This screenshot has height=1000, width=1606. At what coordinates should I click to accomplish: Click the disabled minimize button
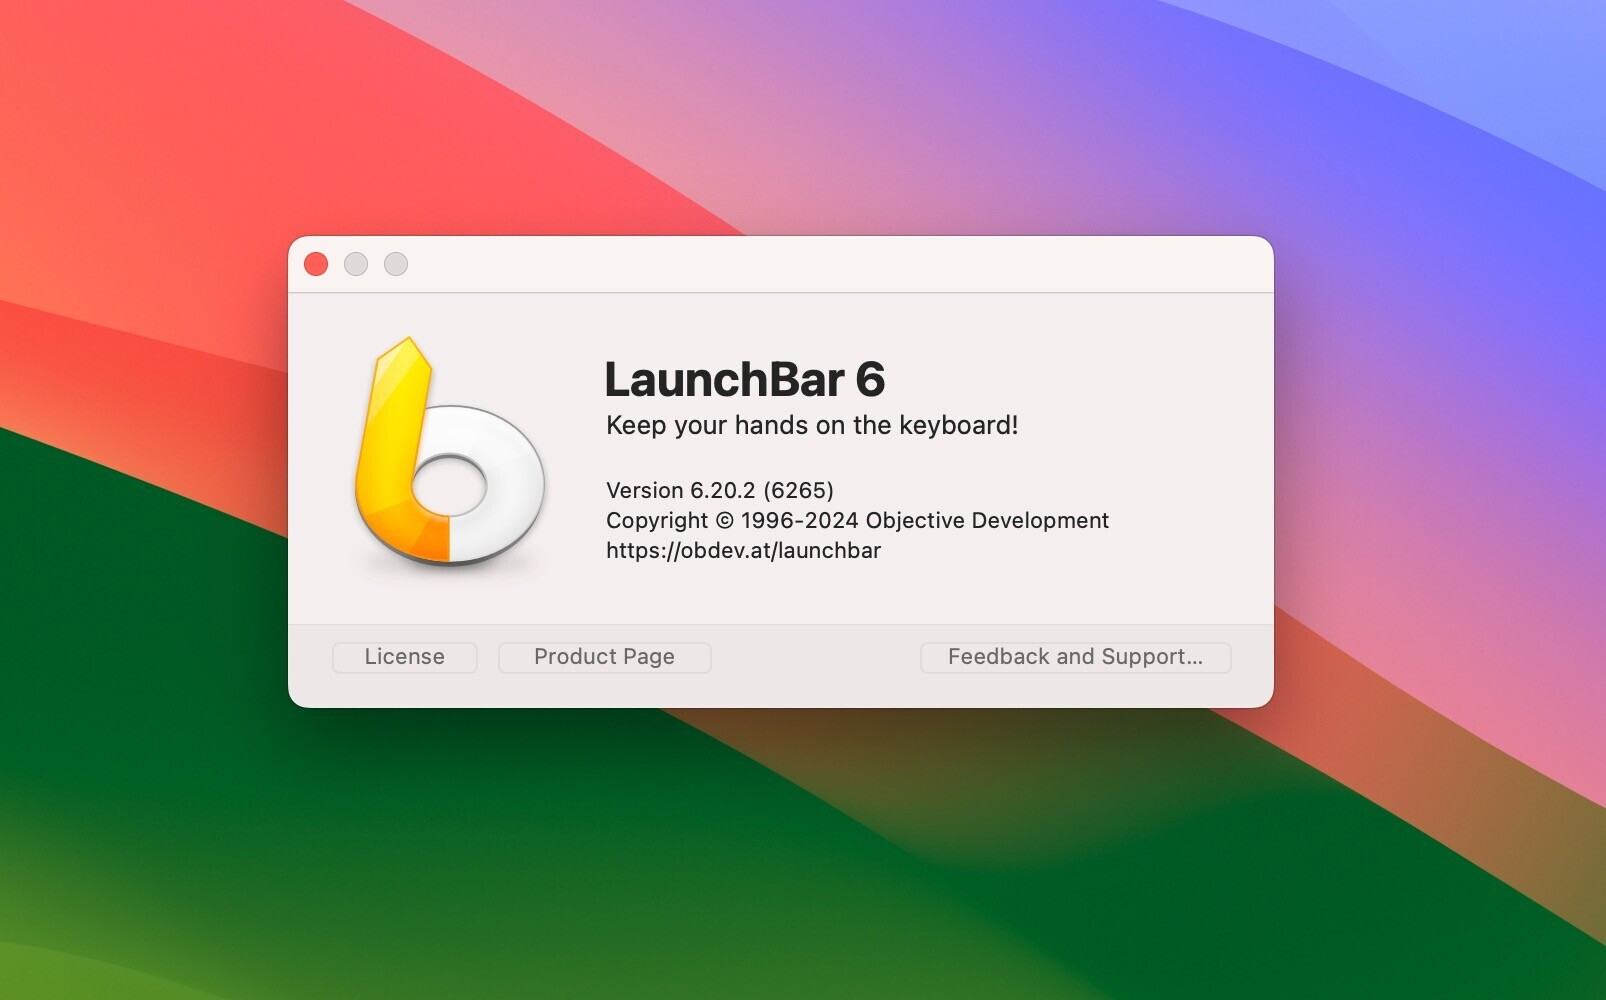[x=356, y=264]
